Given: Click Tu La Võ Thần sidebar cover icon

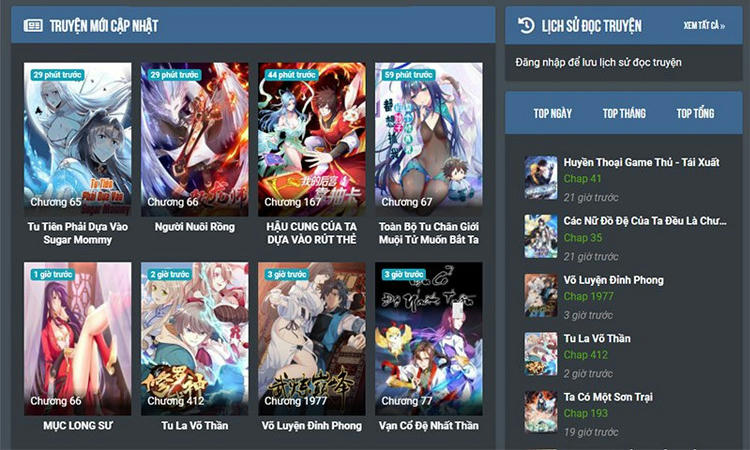Looking at the screenshot, I should coord(541,354).
